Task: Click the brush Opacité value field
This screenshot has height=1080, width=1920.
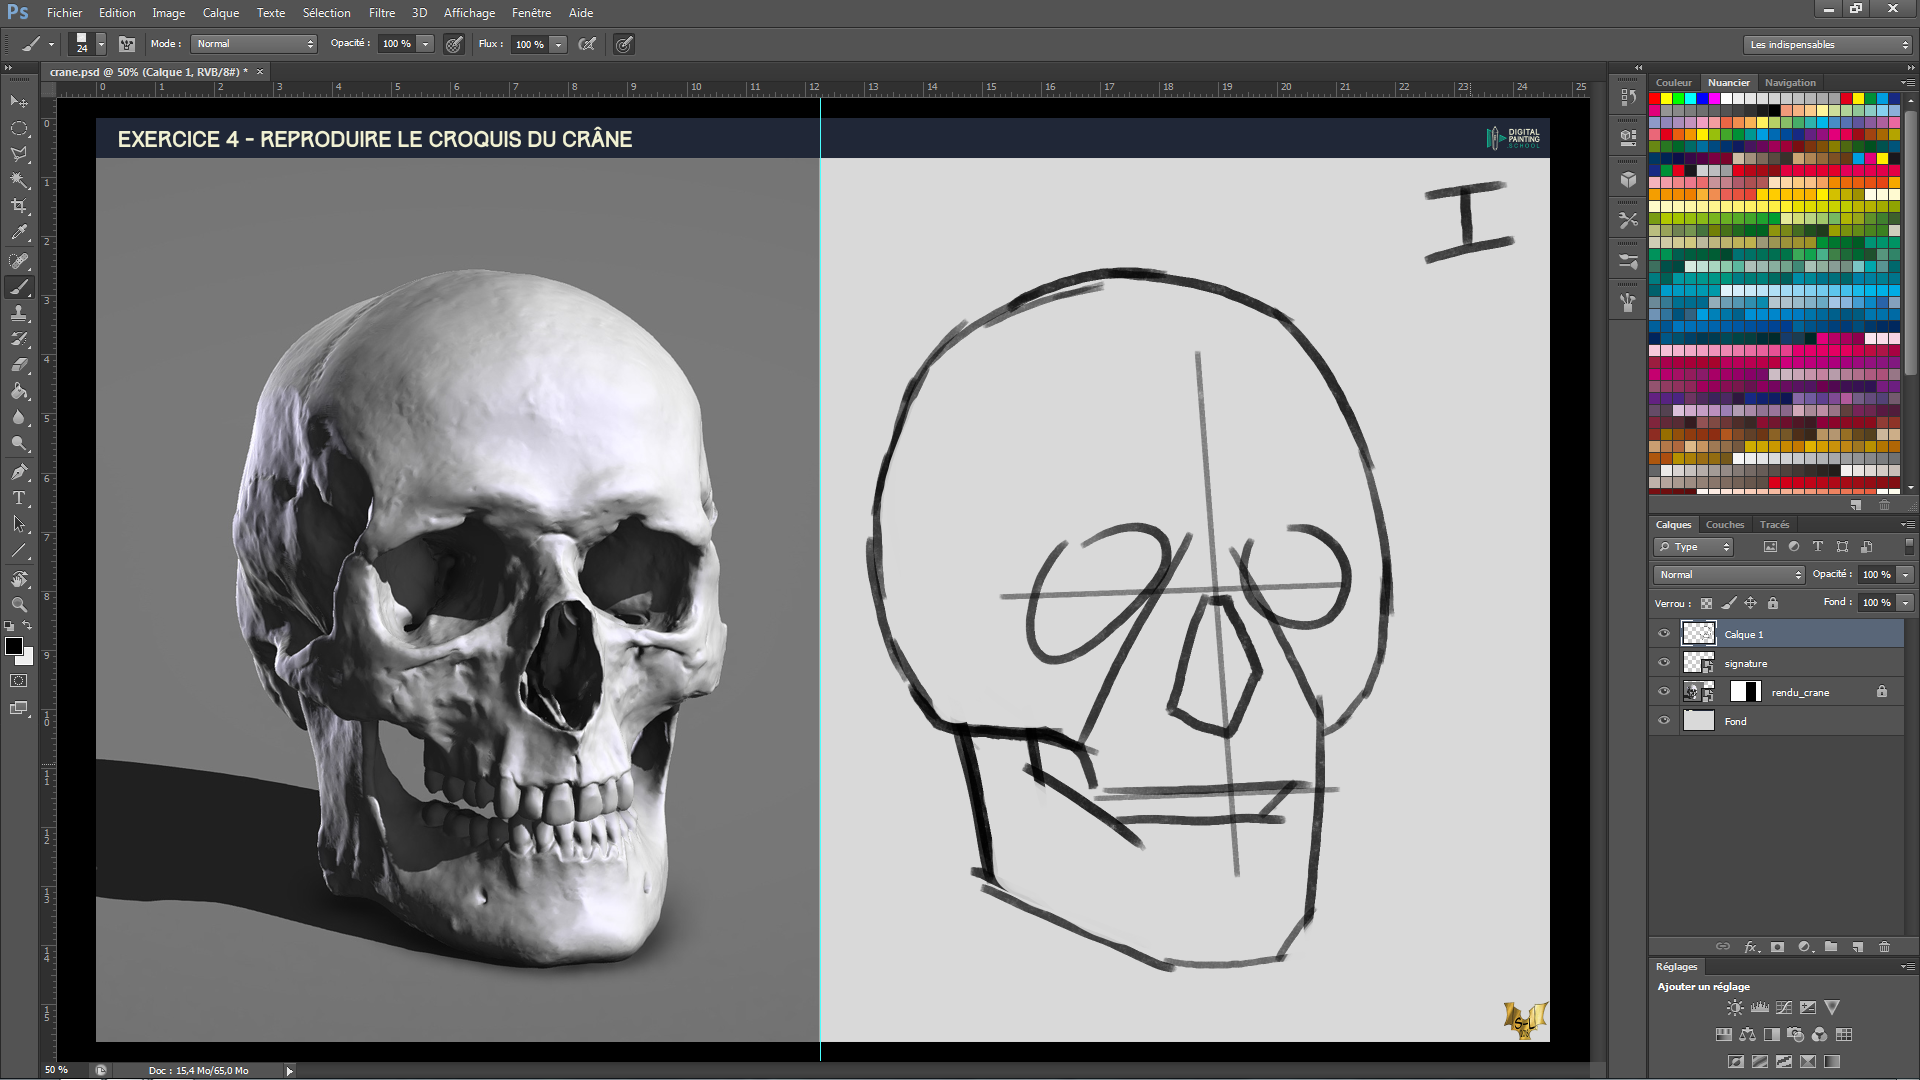Action: click(x=396, y=44)
